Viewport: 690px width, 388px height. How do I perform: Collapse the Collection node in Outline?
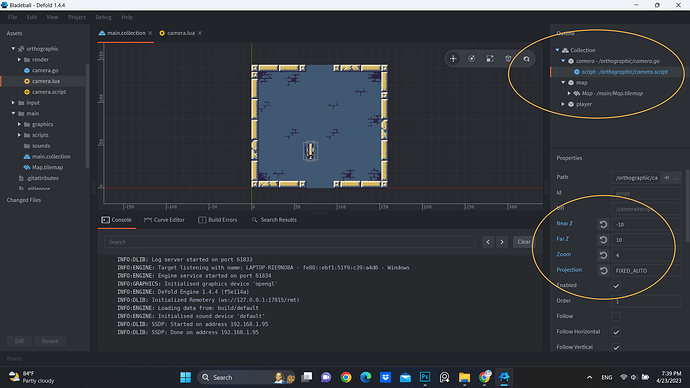tap(557, 50)
